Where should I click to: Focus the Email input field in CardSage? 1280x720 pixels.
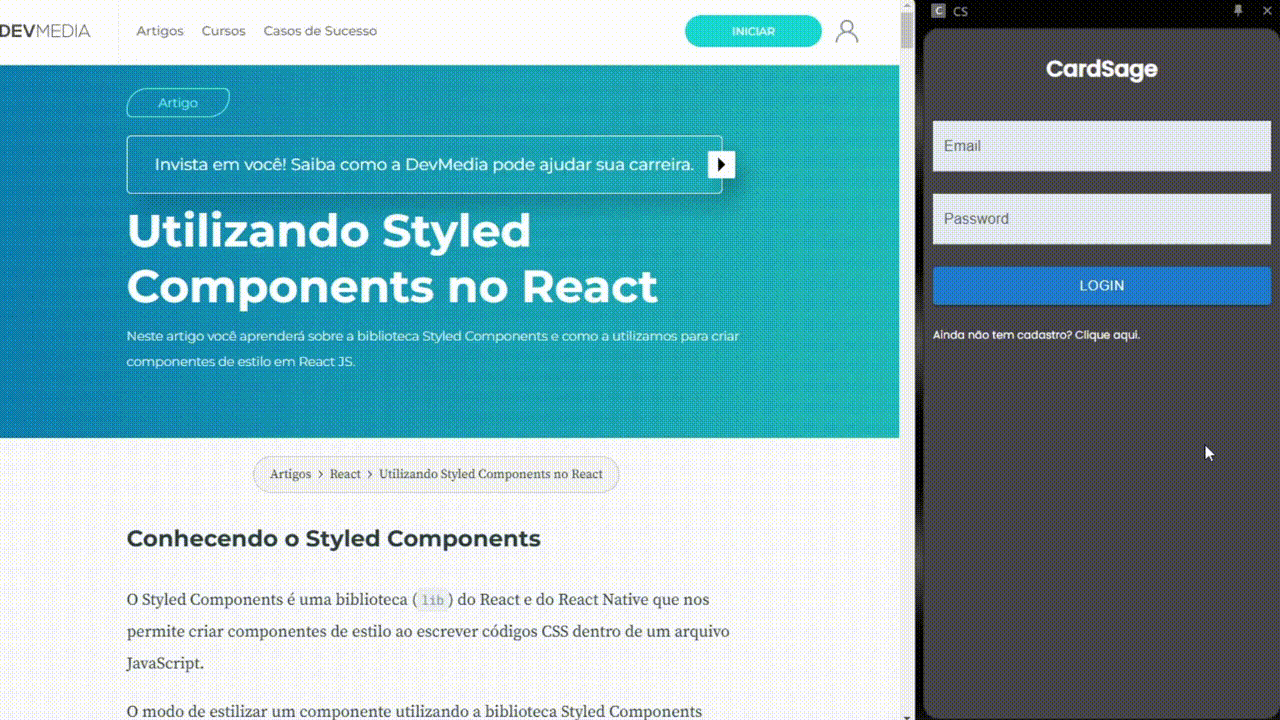(1102, 146)
